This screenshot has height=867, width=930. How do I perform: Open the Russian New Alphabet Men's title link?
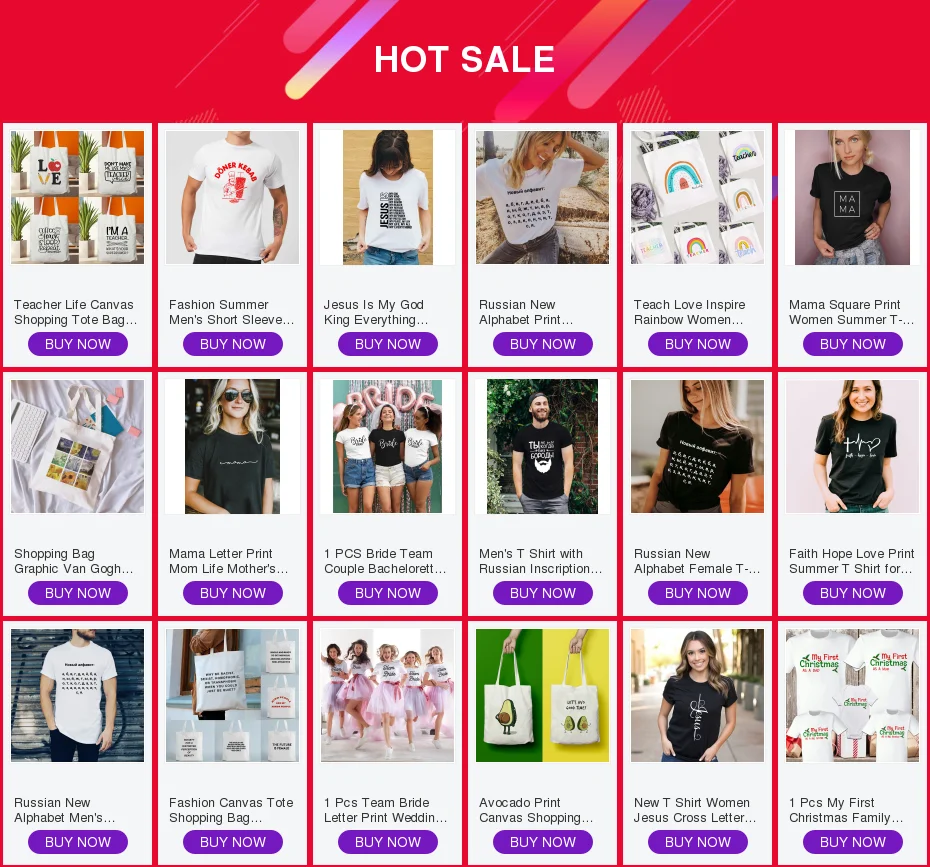[65, 810]
